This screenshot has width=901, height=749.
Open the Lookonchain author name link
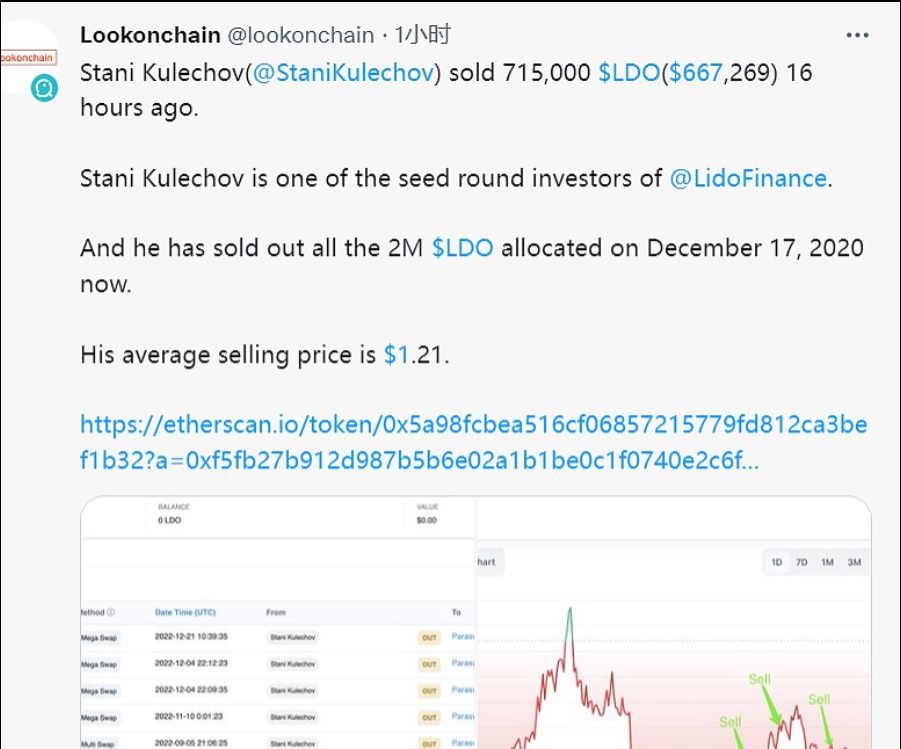(150, 35)
